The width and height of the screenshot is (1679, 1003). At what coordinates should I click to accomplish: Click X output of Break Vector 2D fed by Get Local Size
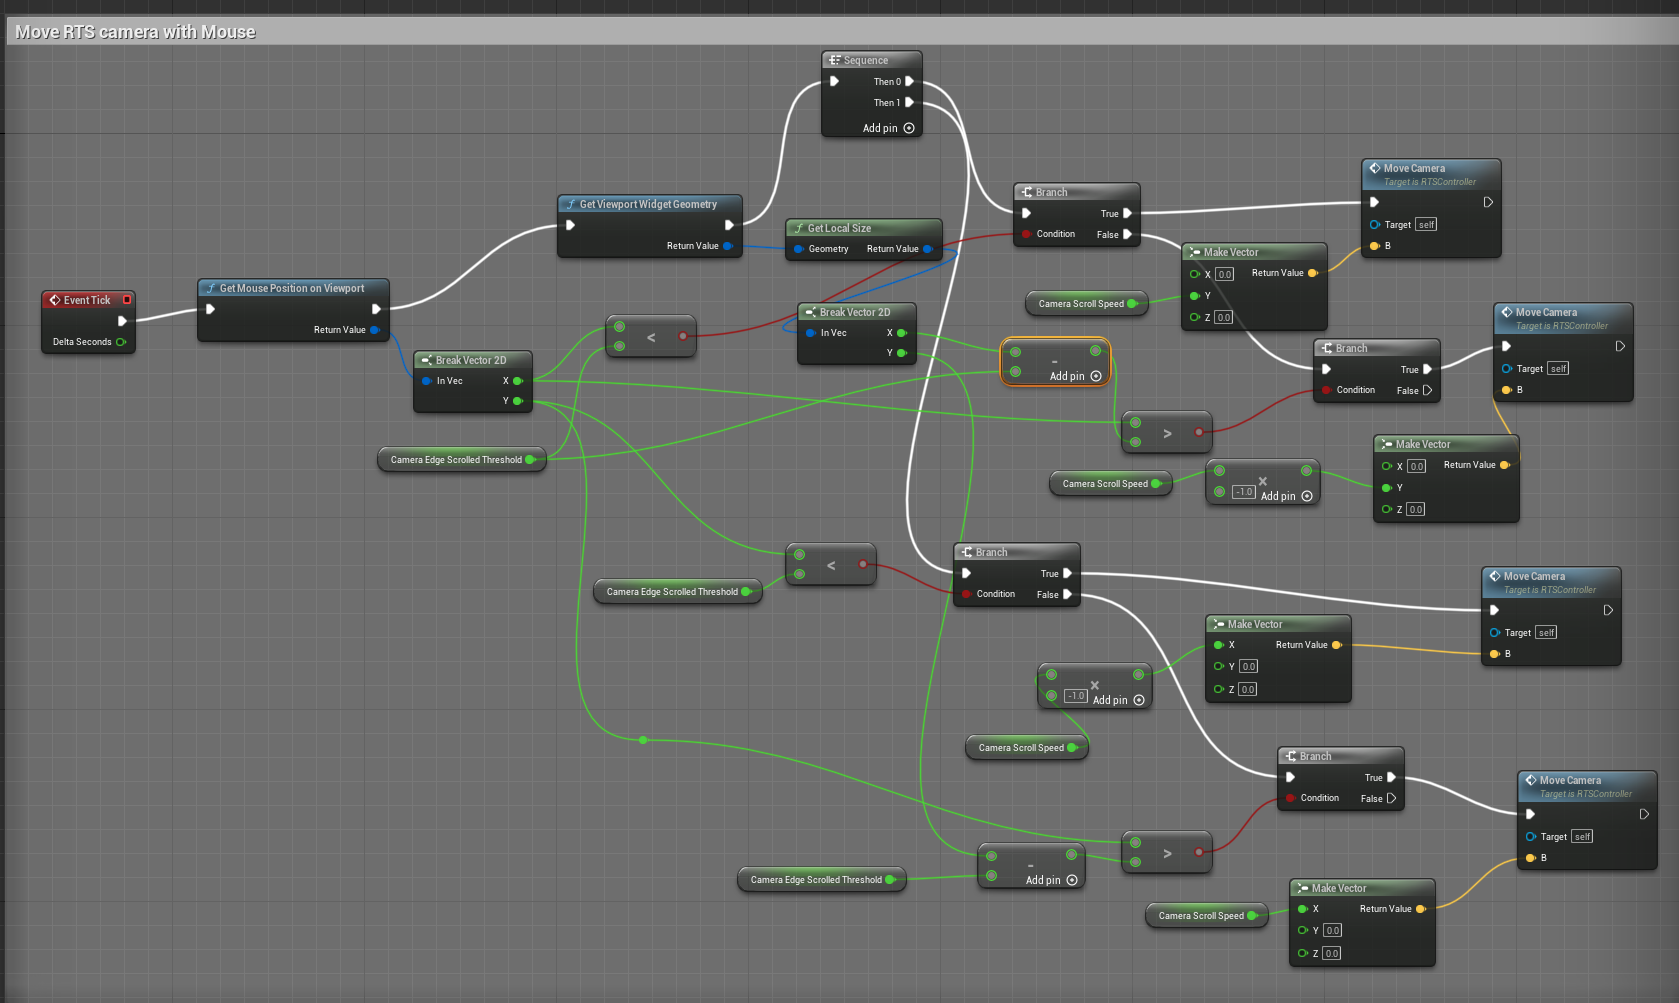(902, 333)
